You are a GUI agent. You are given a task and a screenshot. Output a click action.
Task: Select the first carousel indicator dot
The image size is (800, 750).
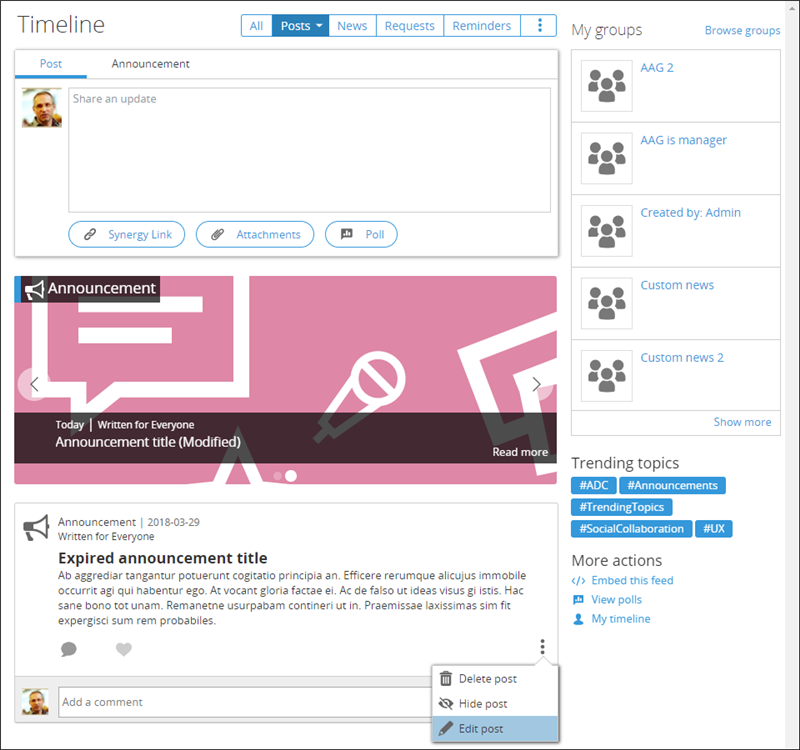point(277,476)
